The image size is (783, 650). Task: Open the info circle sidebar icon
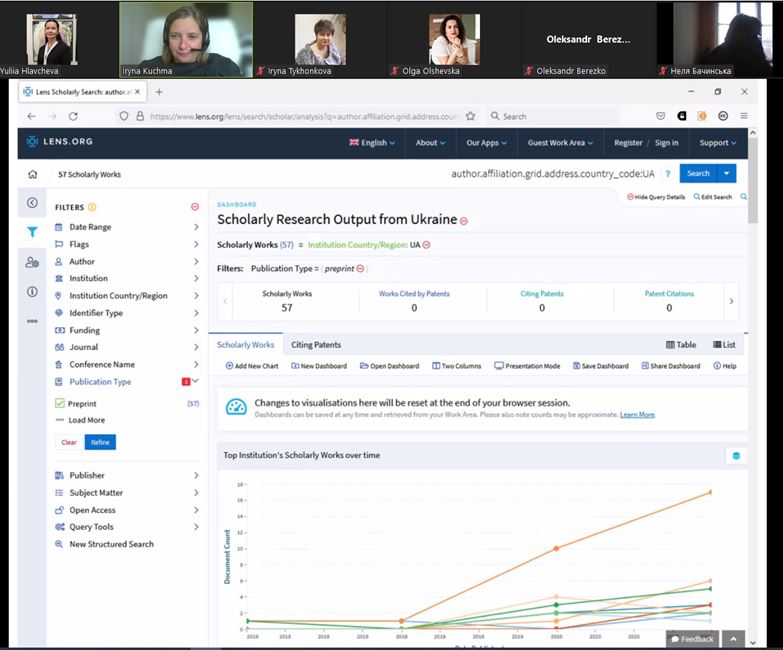[32, 292]
